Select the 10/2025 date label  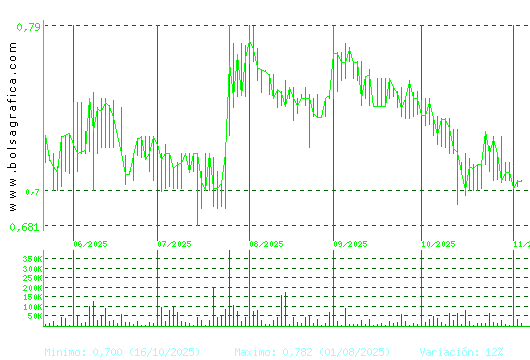(438, 244)
